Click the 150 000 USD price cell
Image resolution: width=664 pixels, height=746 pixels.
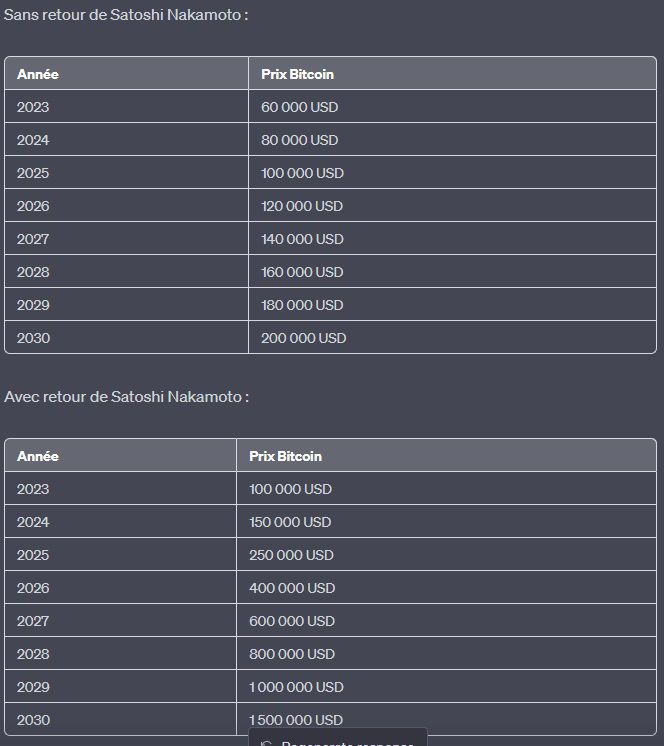click(x=290, y=522)
